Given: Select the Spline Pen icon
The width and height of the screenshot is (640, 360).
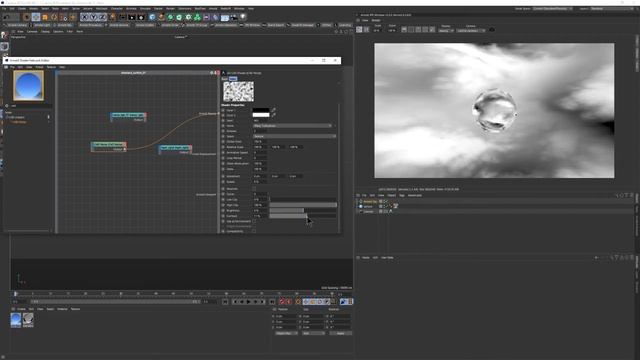Looking at the screenshot, I should (x=162, y=17).
